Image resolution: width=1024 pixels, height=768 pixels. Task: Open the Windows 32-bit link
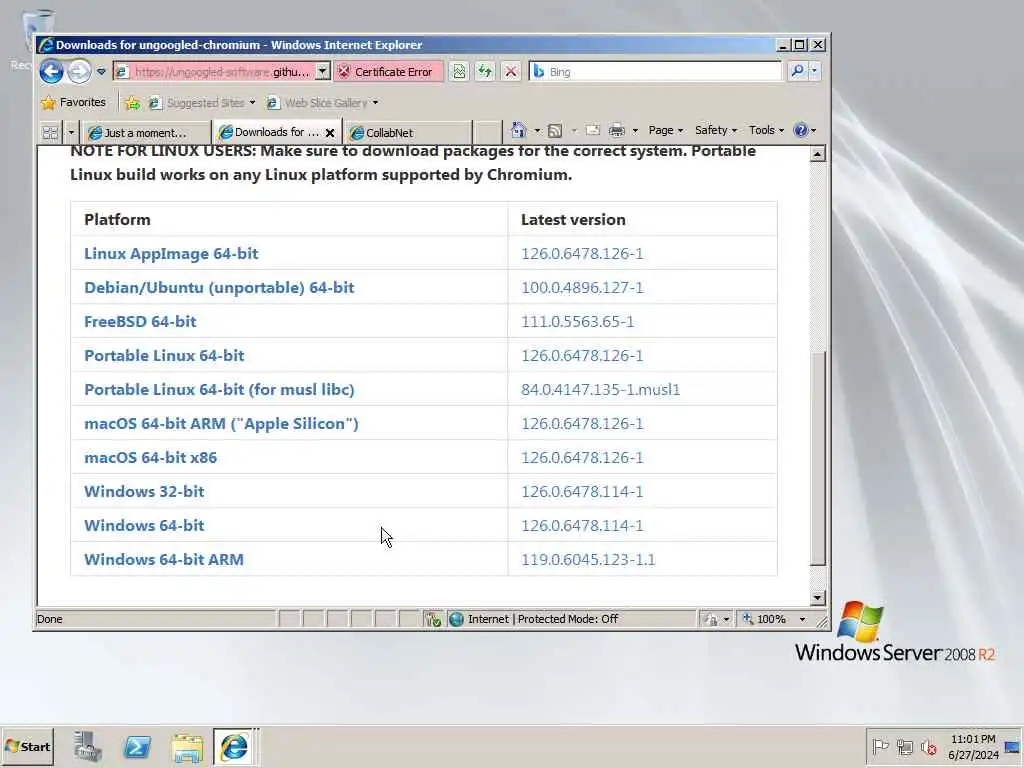pyautogui.click(x=144, y=491)
